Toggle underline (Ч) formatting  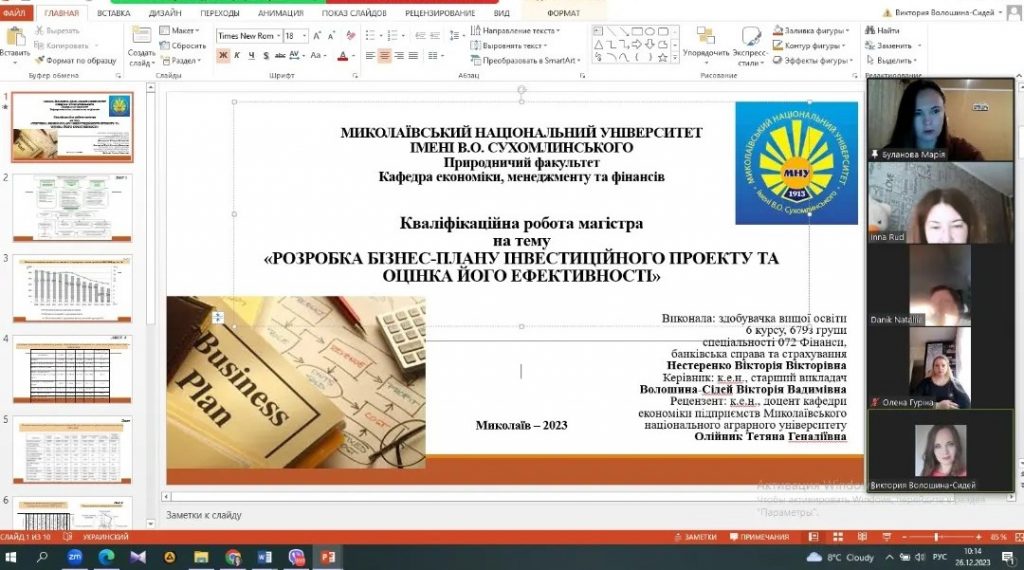(x=251, y=56)
